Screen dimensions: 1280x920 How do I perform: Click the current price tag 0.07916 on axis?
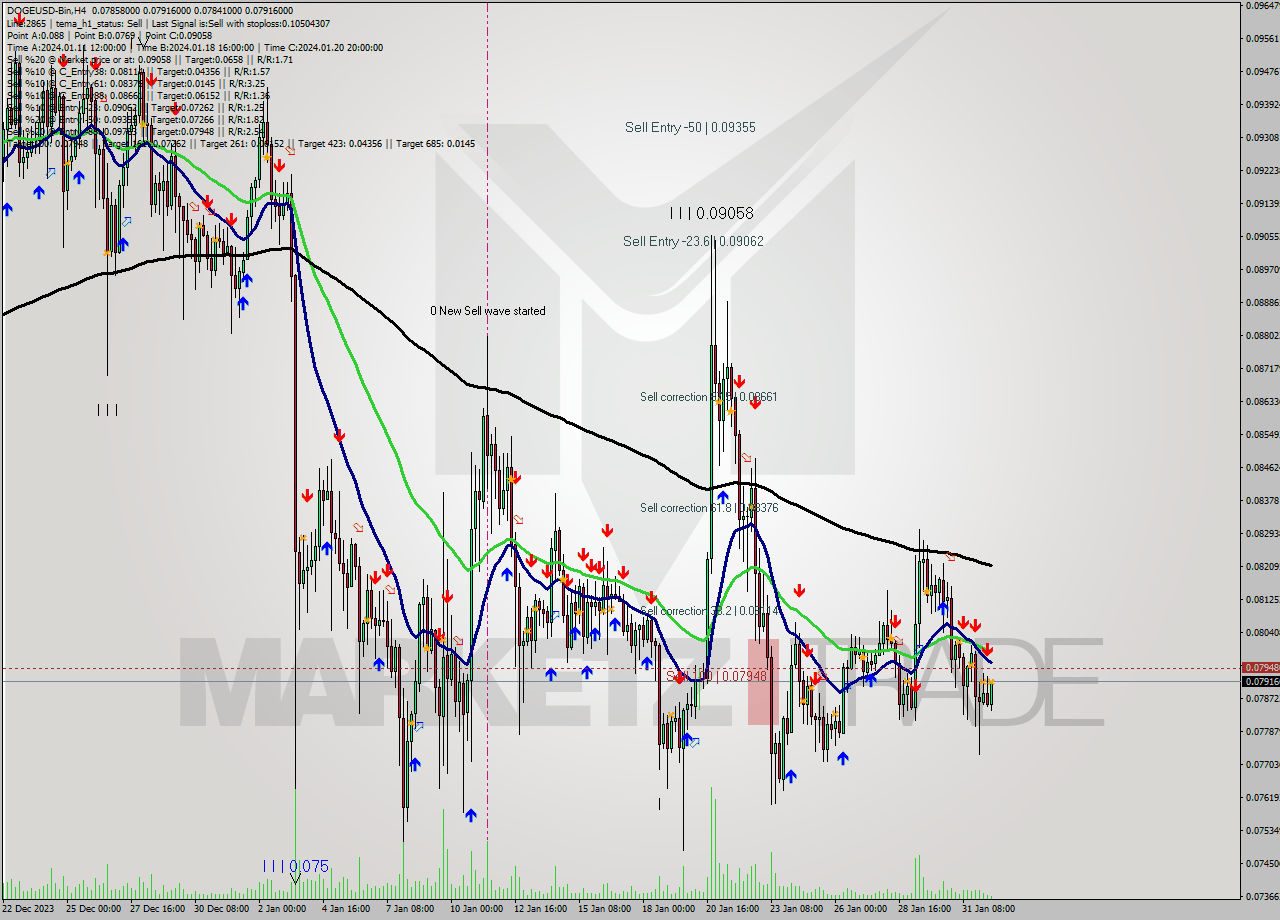pos(1260,681)
